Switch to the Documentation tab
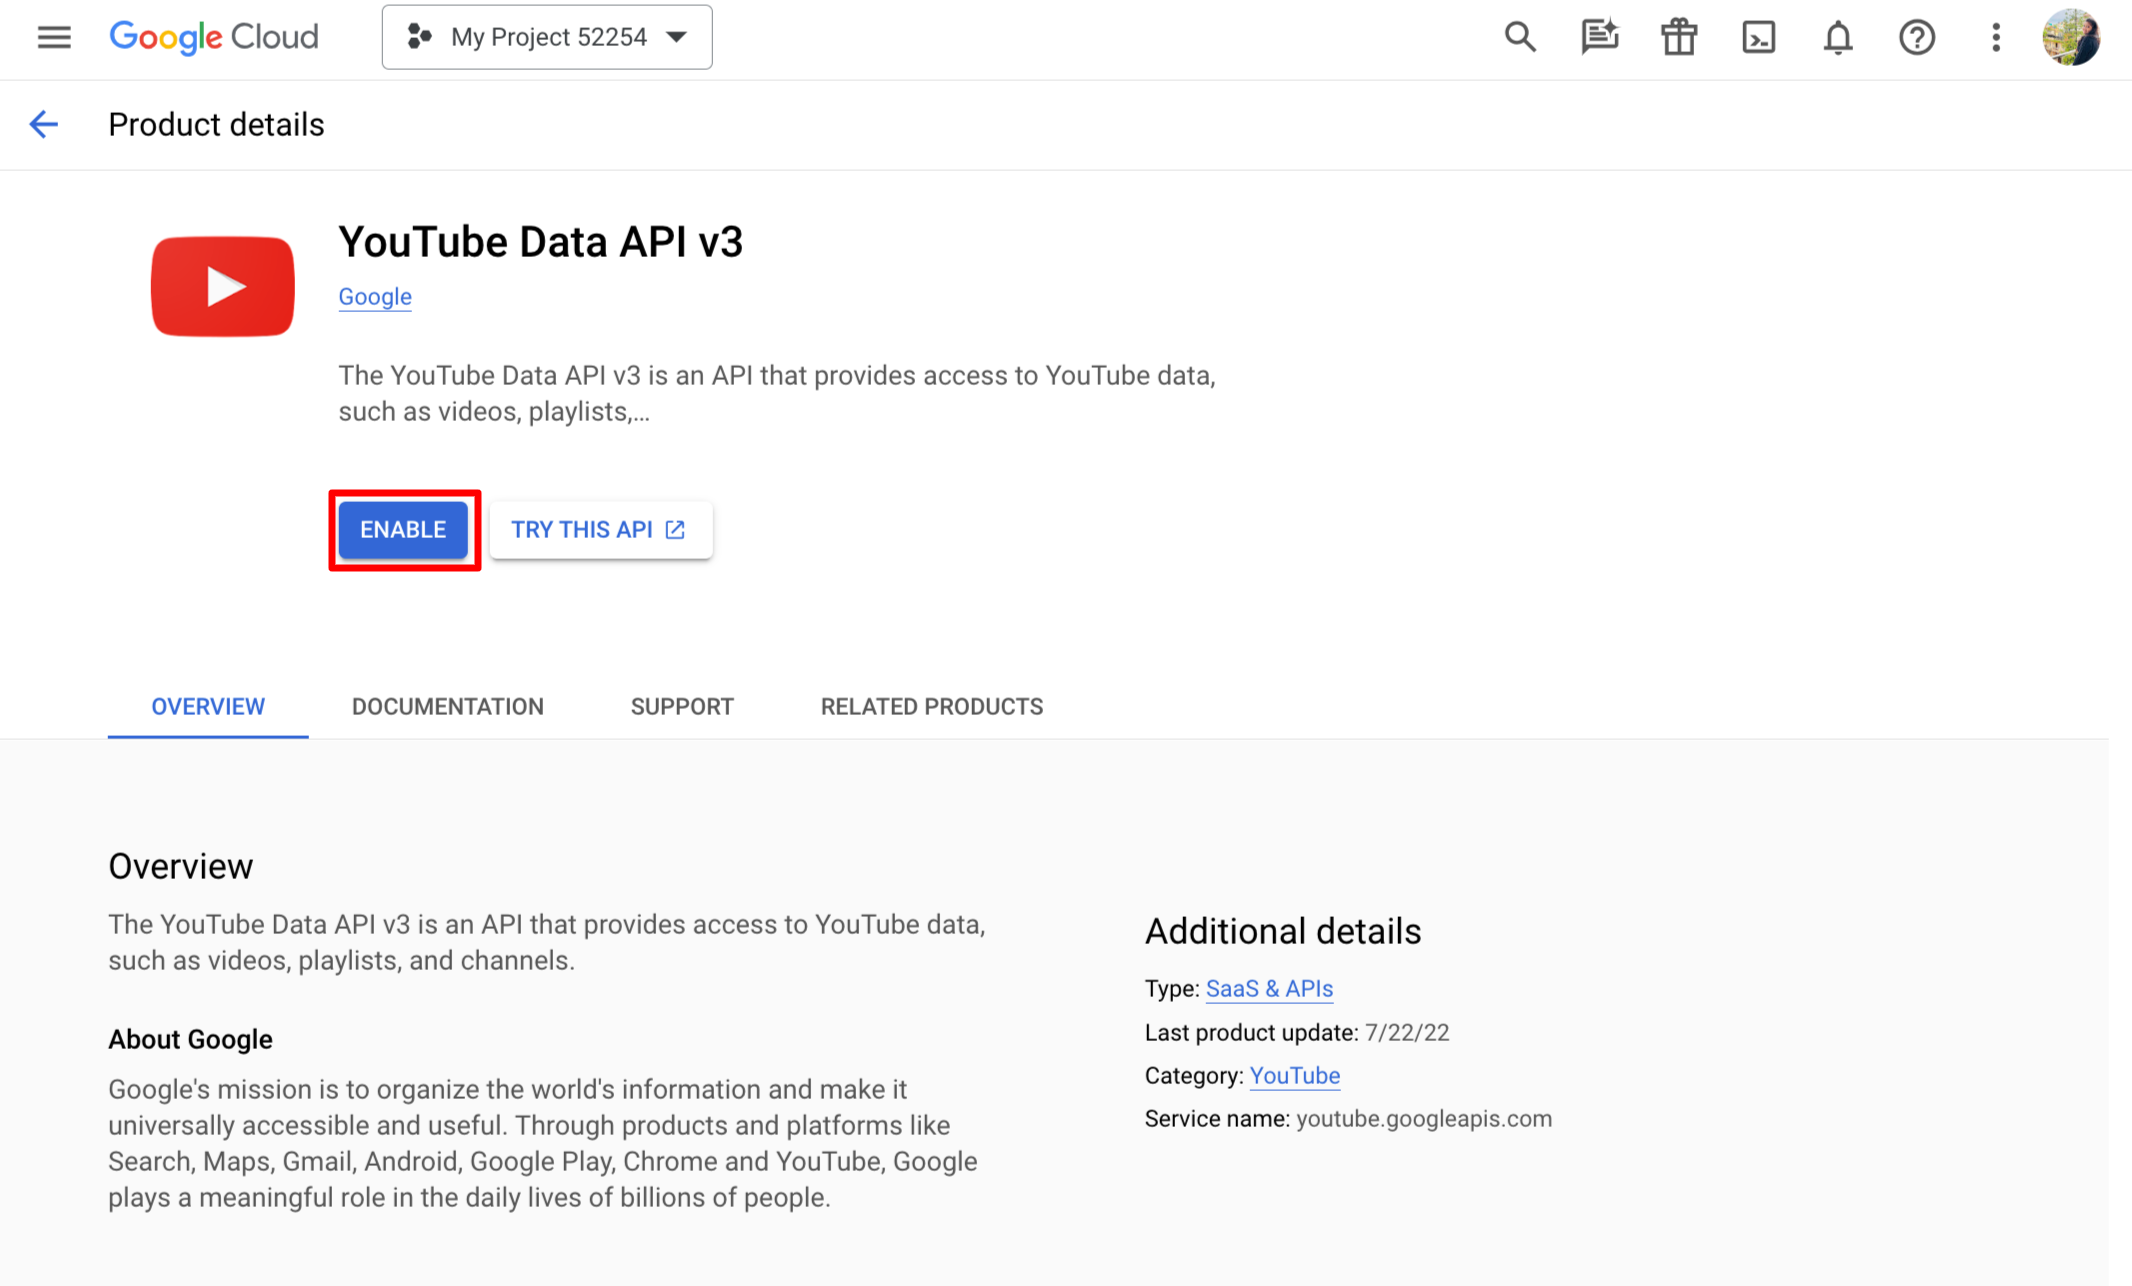Viewport: 2132px width, 1286px height. click(448, 707)
